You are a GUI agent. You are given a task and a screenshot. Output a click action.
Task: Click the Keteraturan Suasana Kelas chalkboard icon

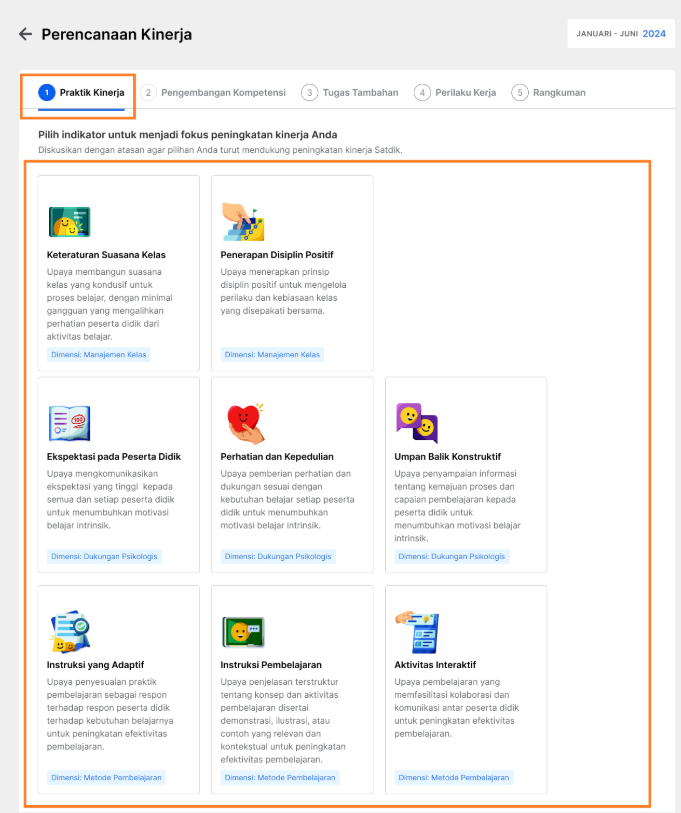pyautogui.click(x=70, y=222)
